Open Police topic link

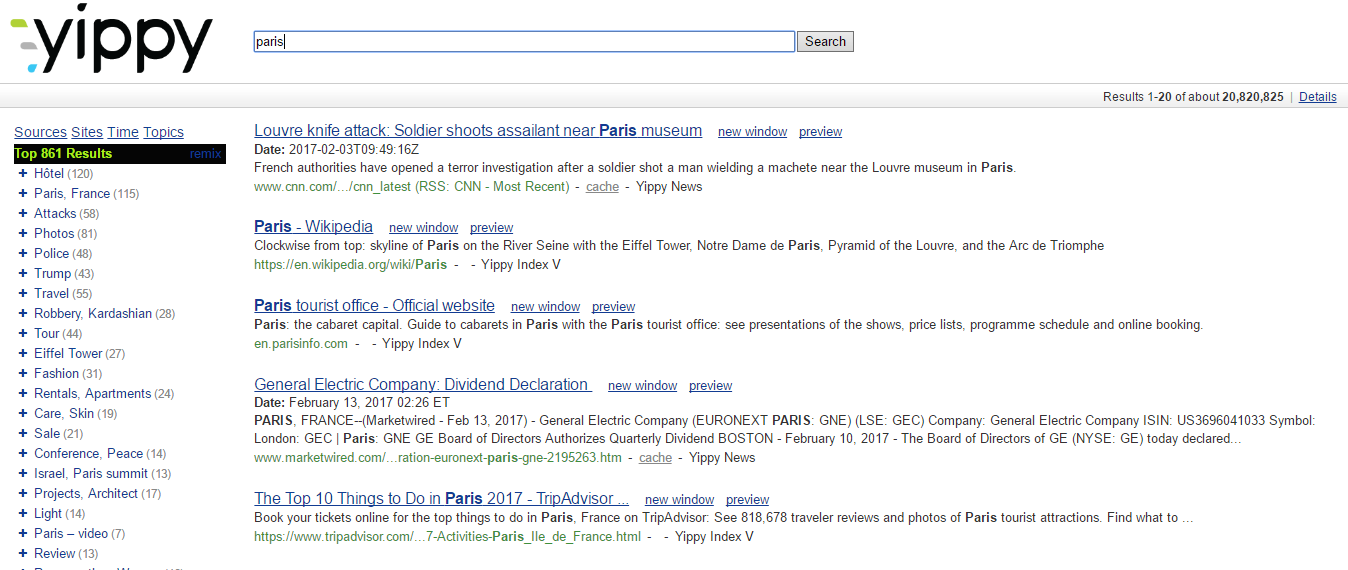52,254
